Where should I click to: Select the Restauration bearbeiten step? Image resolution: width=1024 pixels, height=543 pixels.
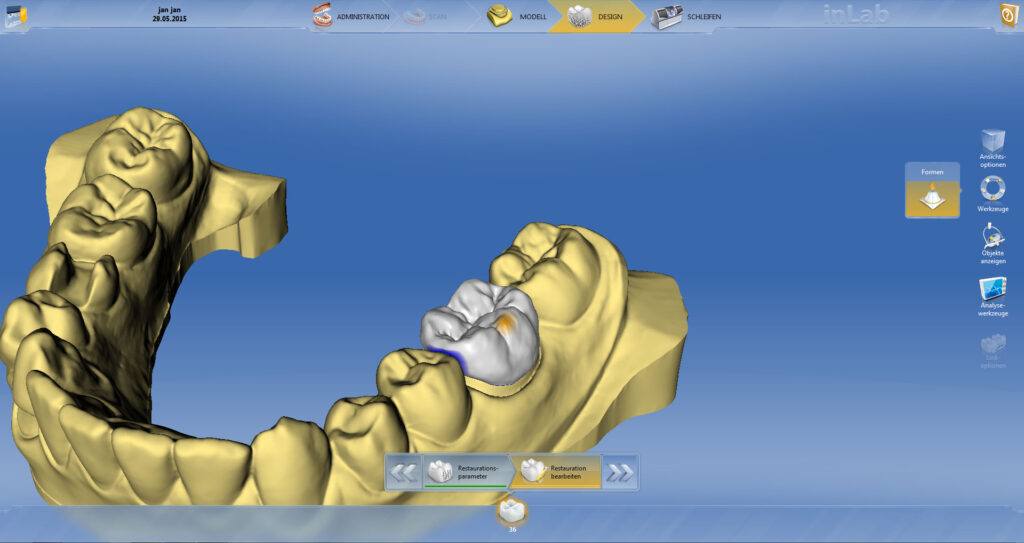pyautogui.click(x=556, y=472)
